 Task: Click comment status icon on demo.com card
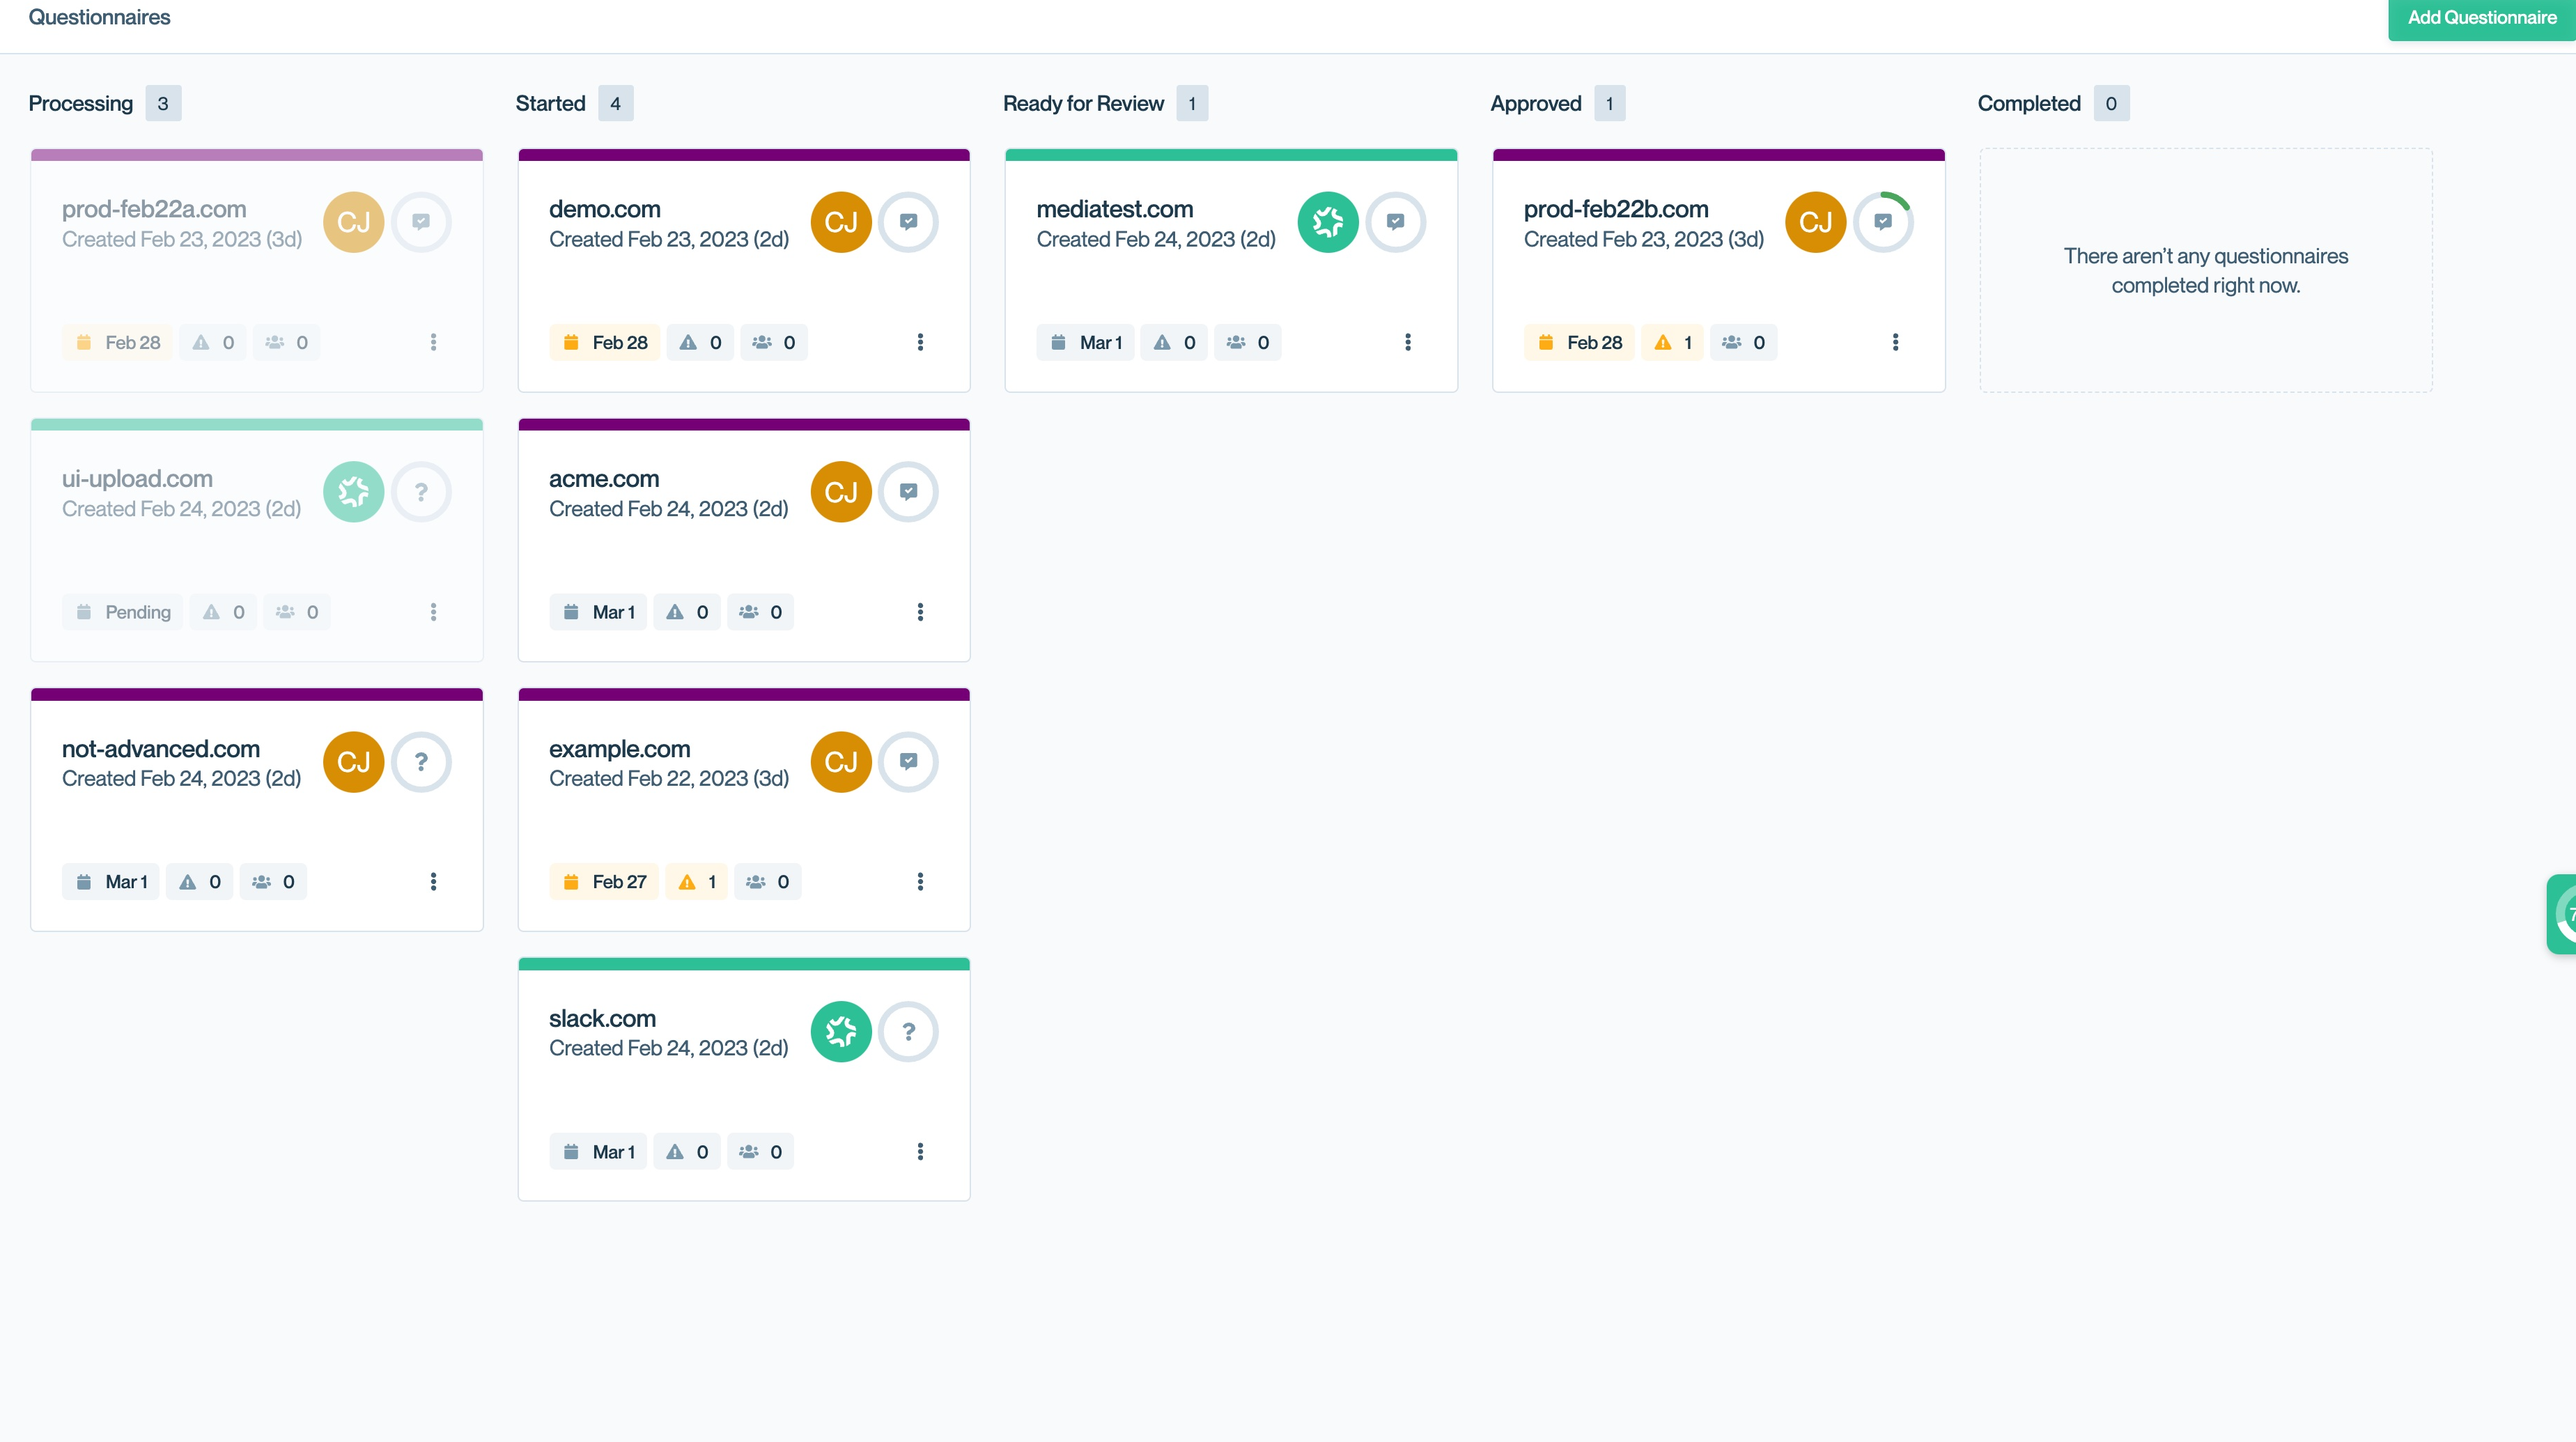pyautogui.click(x=908, y=222)
